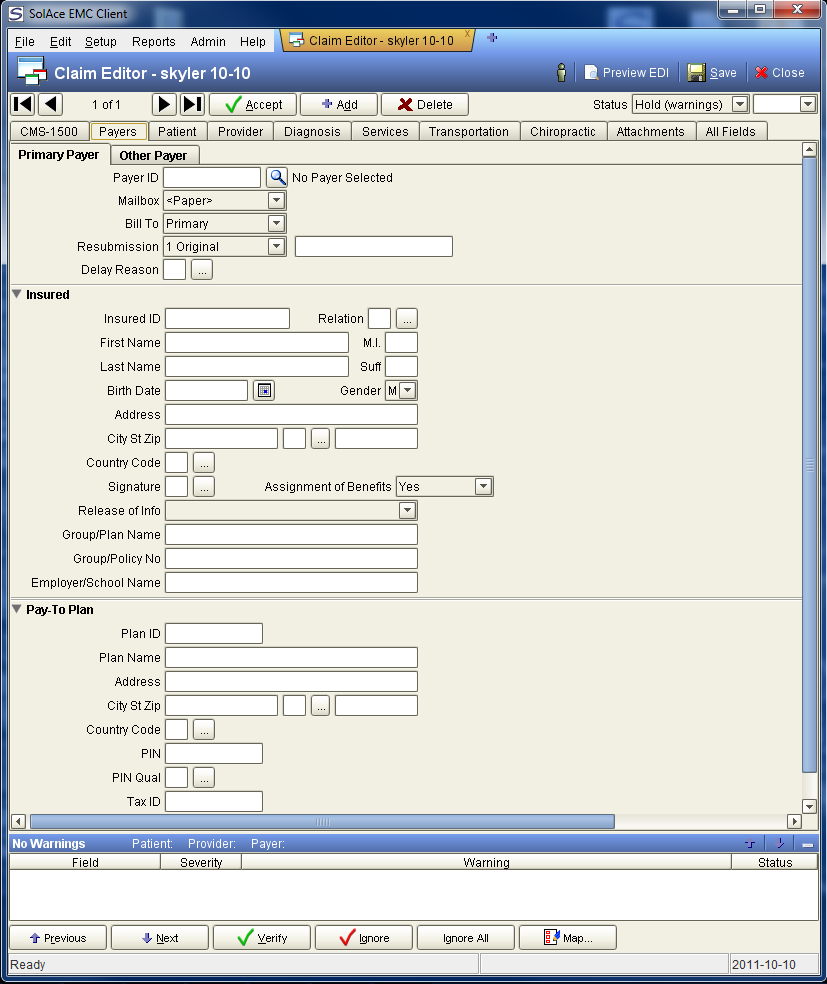The image size is (827, 984).
Task: Open a new tab with plus icon
Action: pyautogui.click(x=492, y=38)
